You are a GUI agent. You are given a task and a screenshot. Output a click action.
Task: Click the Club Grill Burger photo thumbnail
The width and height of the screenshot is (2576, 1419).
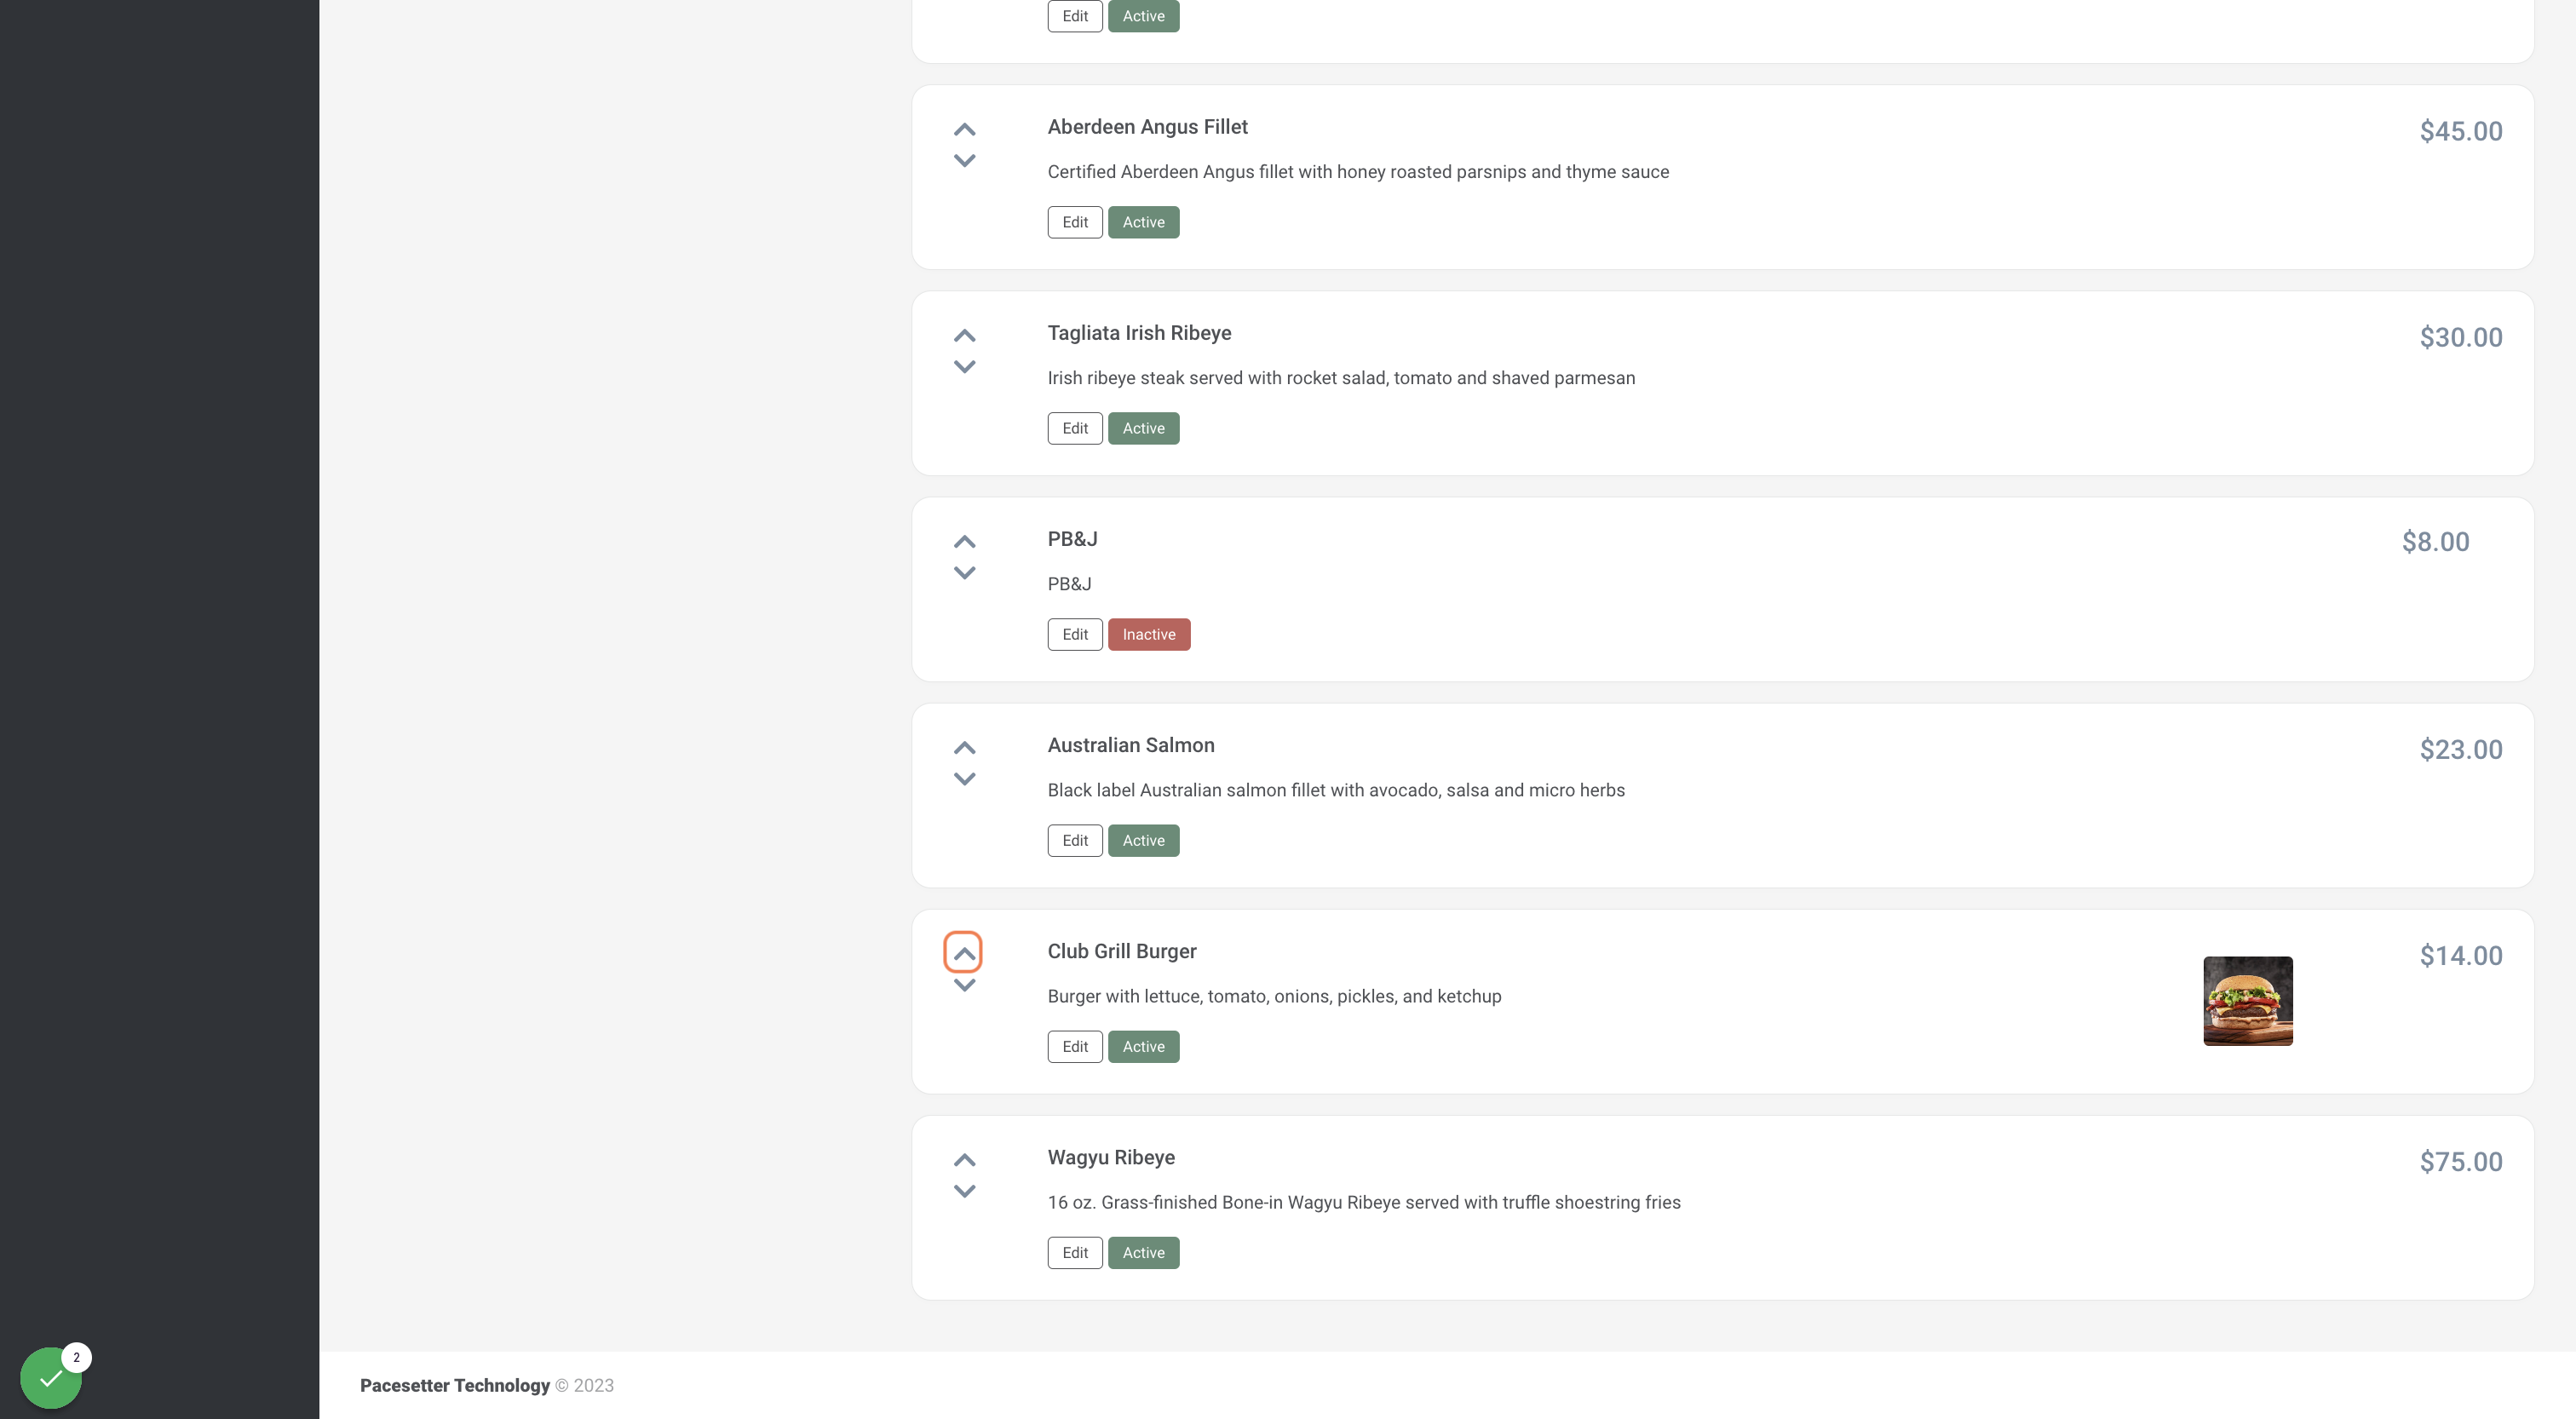pyautogui.click(x=2248, y=1001)
